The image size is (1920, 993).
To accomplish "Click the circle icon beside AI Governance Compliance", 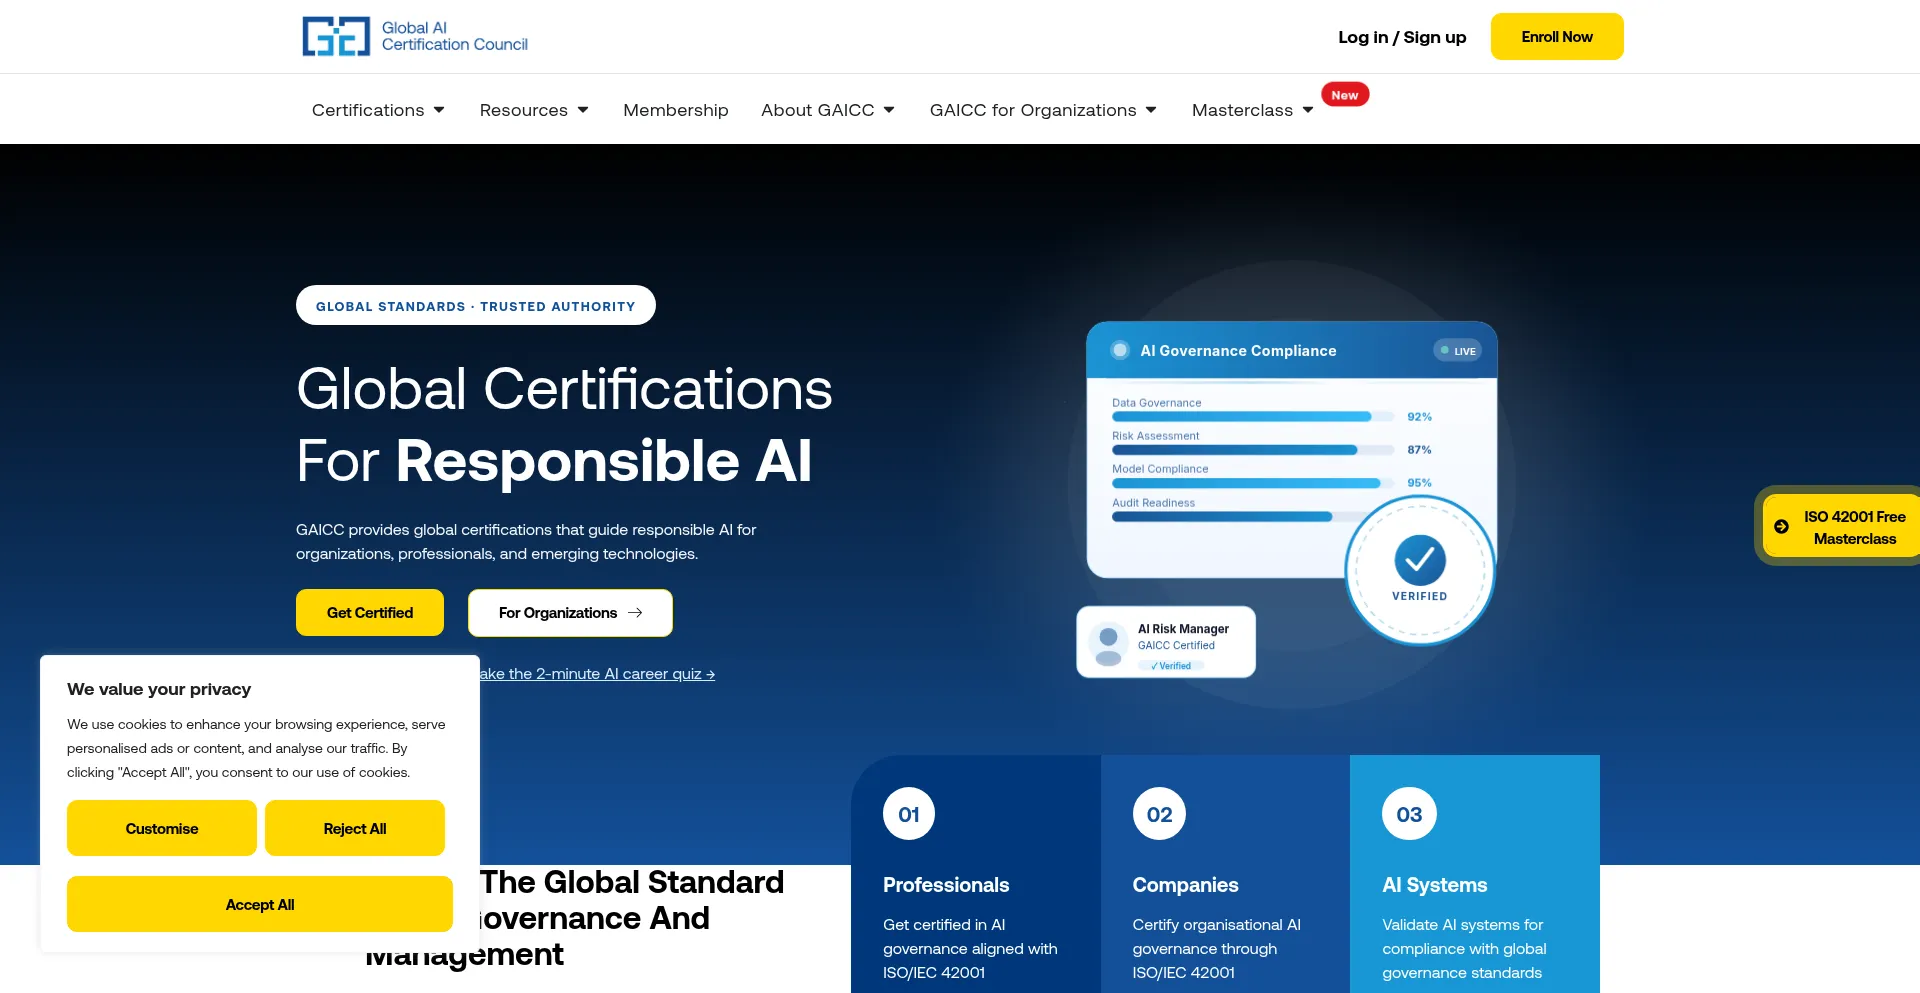I will [x=1120, y=350].
